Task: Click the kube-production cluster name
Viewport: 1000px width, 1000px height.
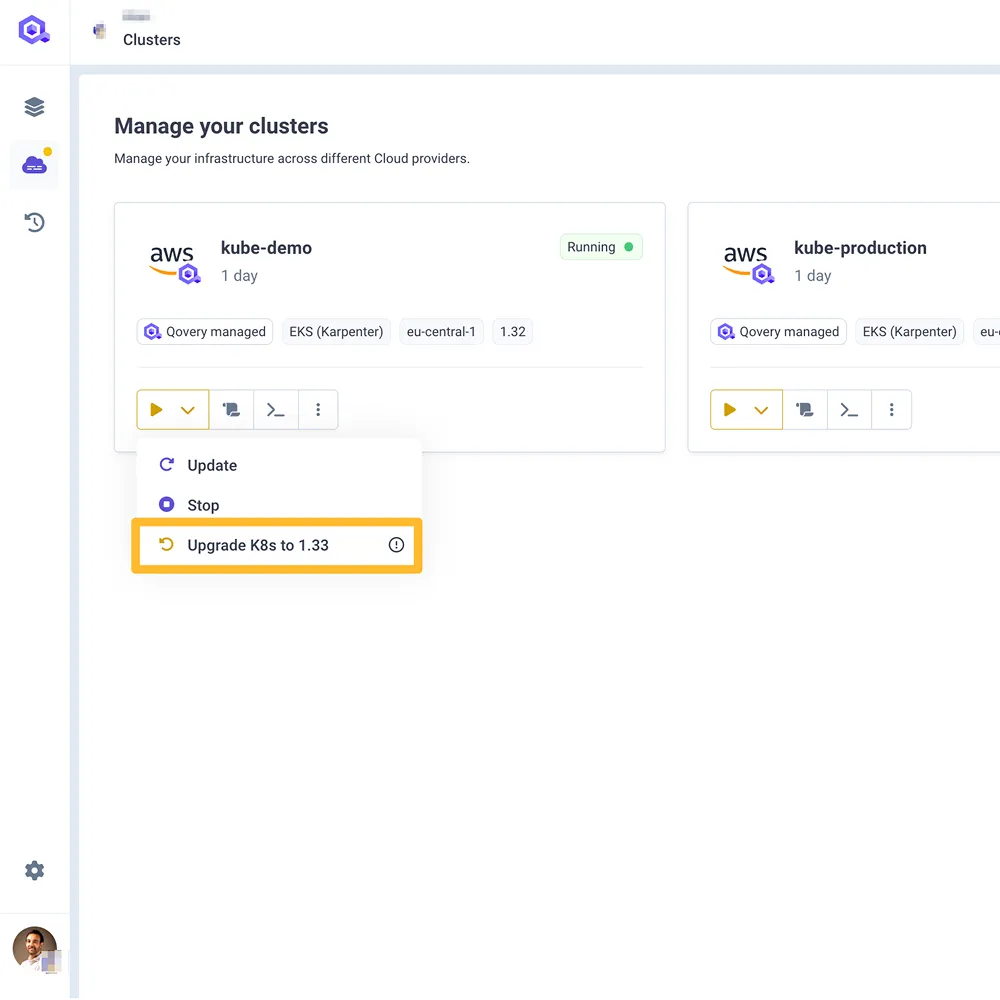Action: (860, 248)
